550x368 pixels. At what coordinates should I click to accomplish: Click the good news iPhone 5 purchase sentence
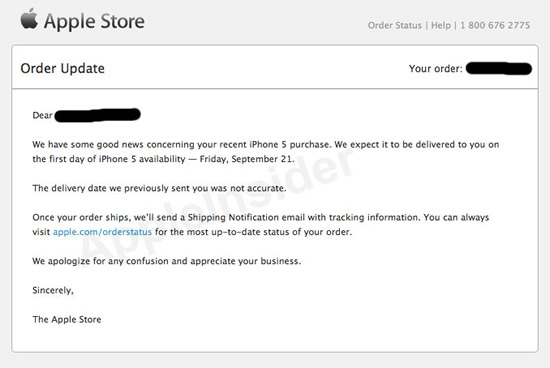[x=181, y=145]
